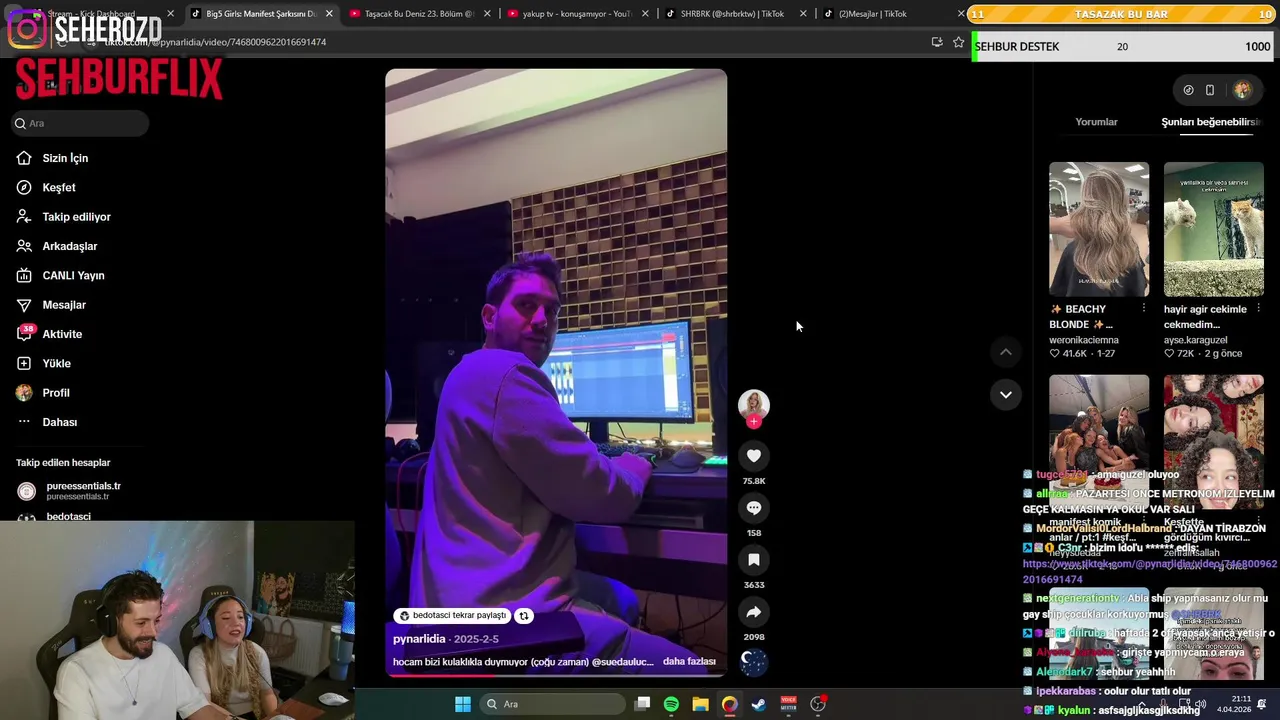Share the video with the arrow icon
The height and width of the screenshot is (720, 1280).
754,612
